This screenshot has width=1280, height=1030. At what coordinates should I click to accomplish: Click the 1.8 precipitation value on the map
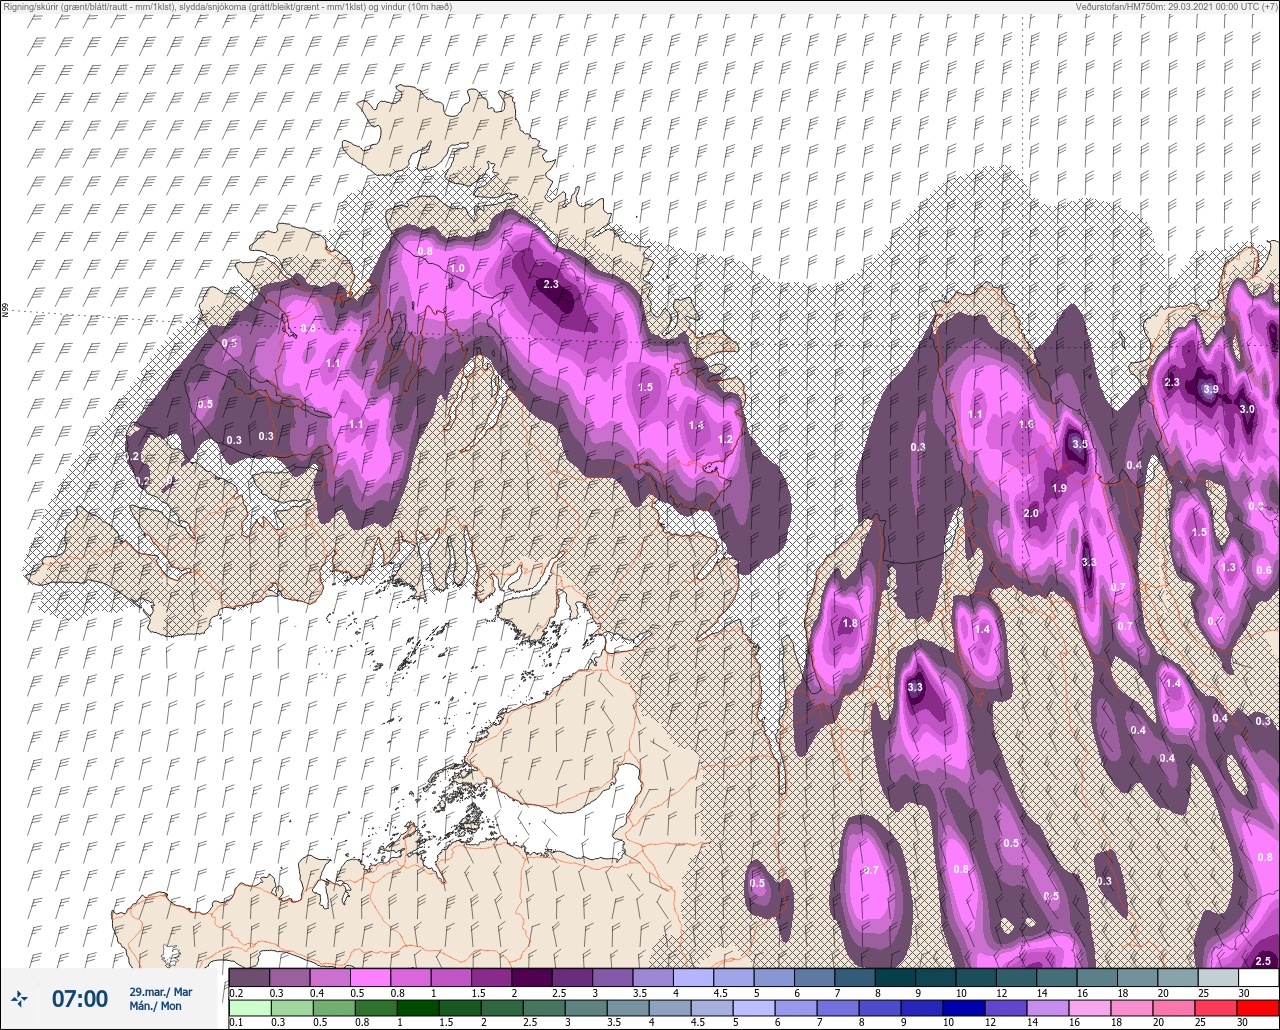click(x=850, y=624)
